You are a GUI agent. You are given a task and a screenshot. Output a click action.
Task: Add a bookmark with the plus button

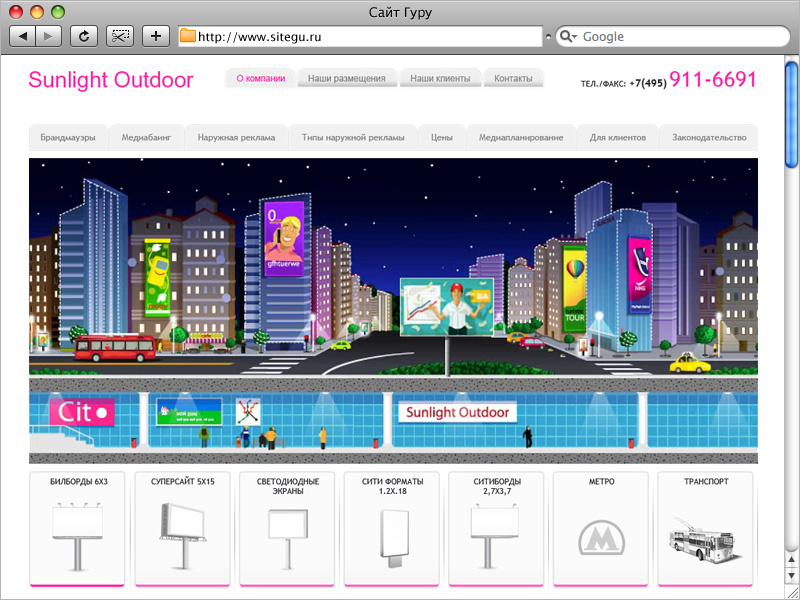[x=156, y=36]
